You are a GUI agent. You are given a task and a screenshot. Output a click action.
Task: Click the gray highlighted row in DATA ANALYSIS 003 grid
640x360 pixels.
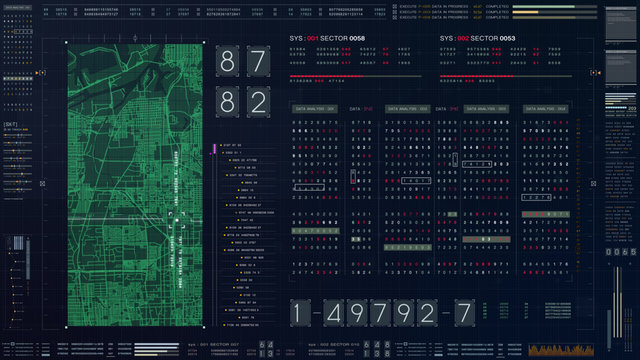tap(486, 239)
